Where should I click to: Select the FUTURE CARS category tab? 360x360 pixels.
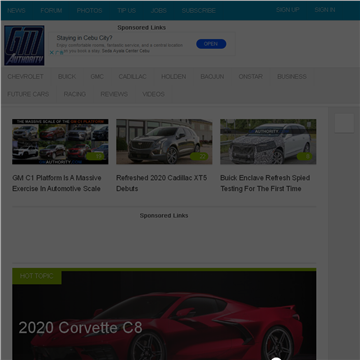click(28, 94)
